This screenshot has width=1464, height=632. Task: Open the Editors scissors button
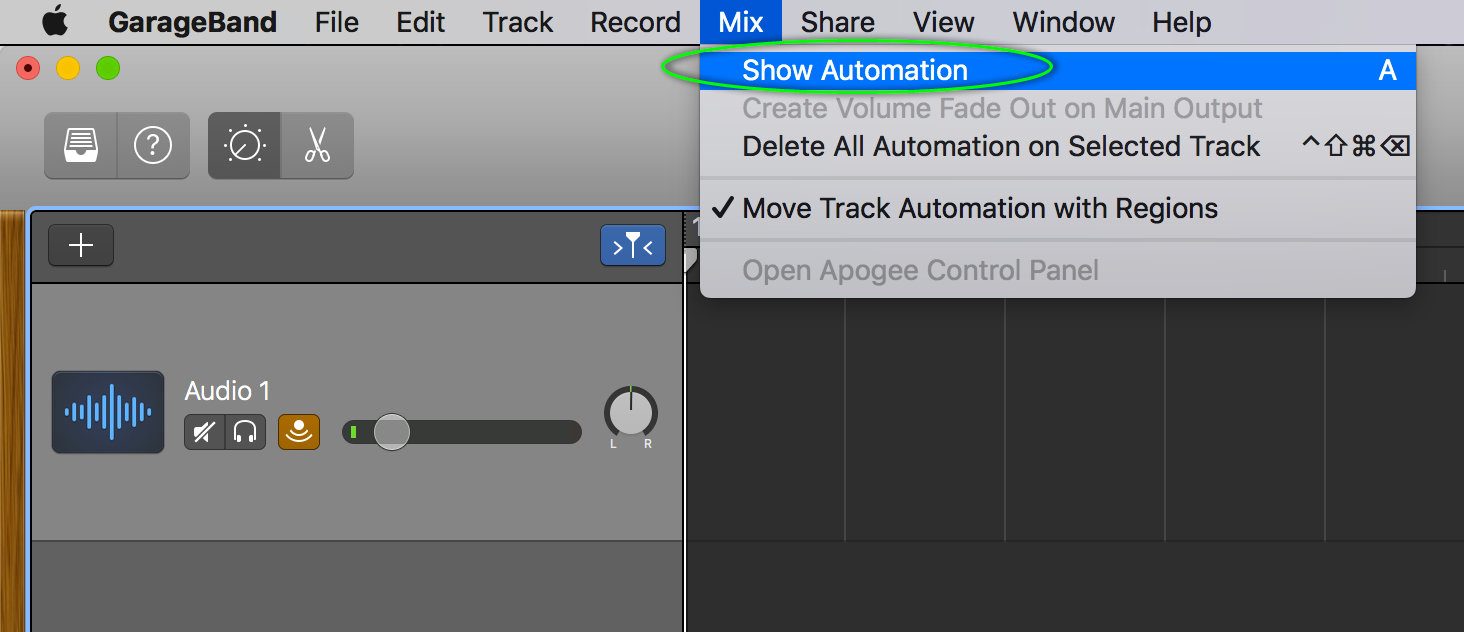(x=317, y=146)
